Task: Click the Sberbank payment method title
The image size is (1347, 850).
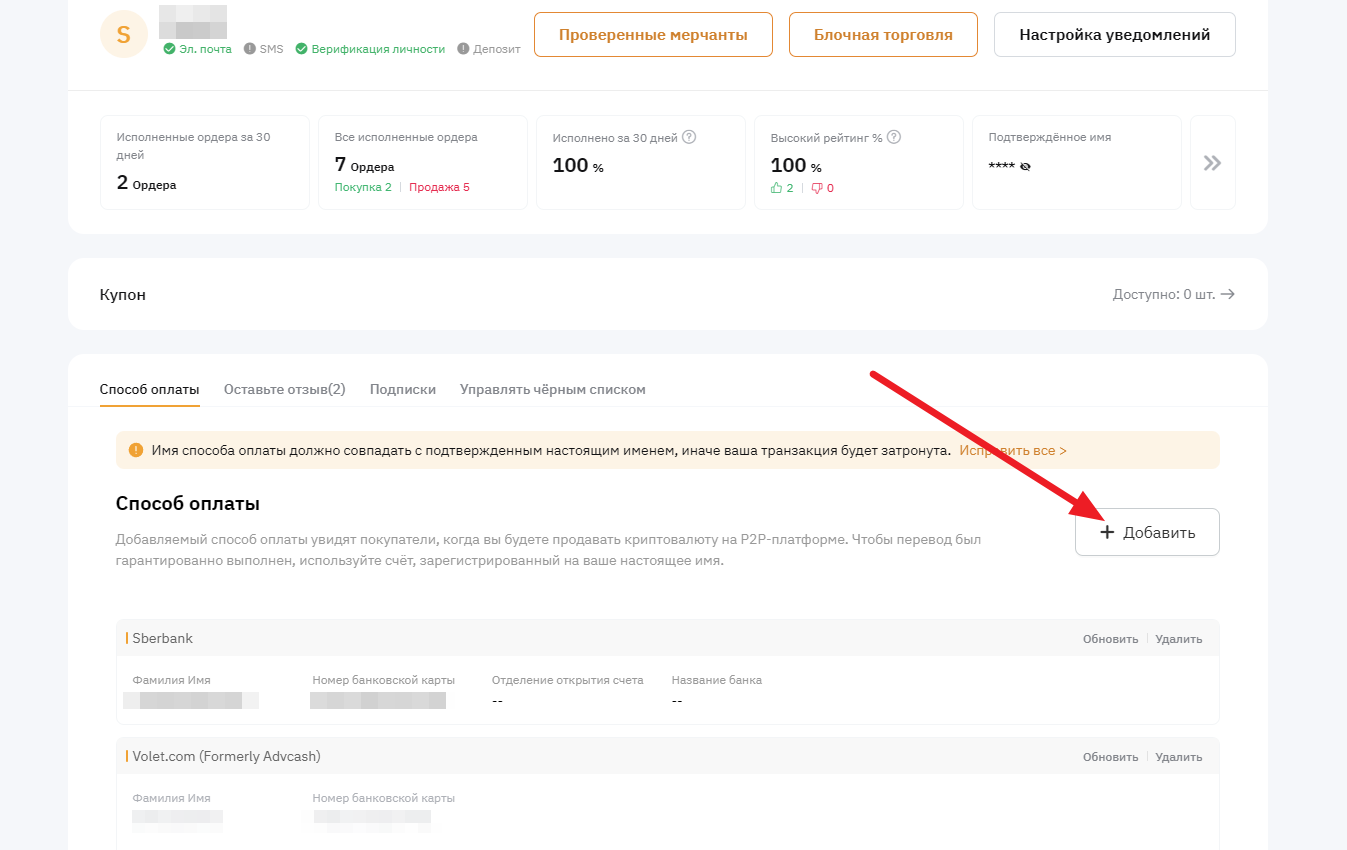Action: click(x=163, y=638)
